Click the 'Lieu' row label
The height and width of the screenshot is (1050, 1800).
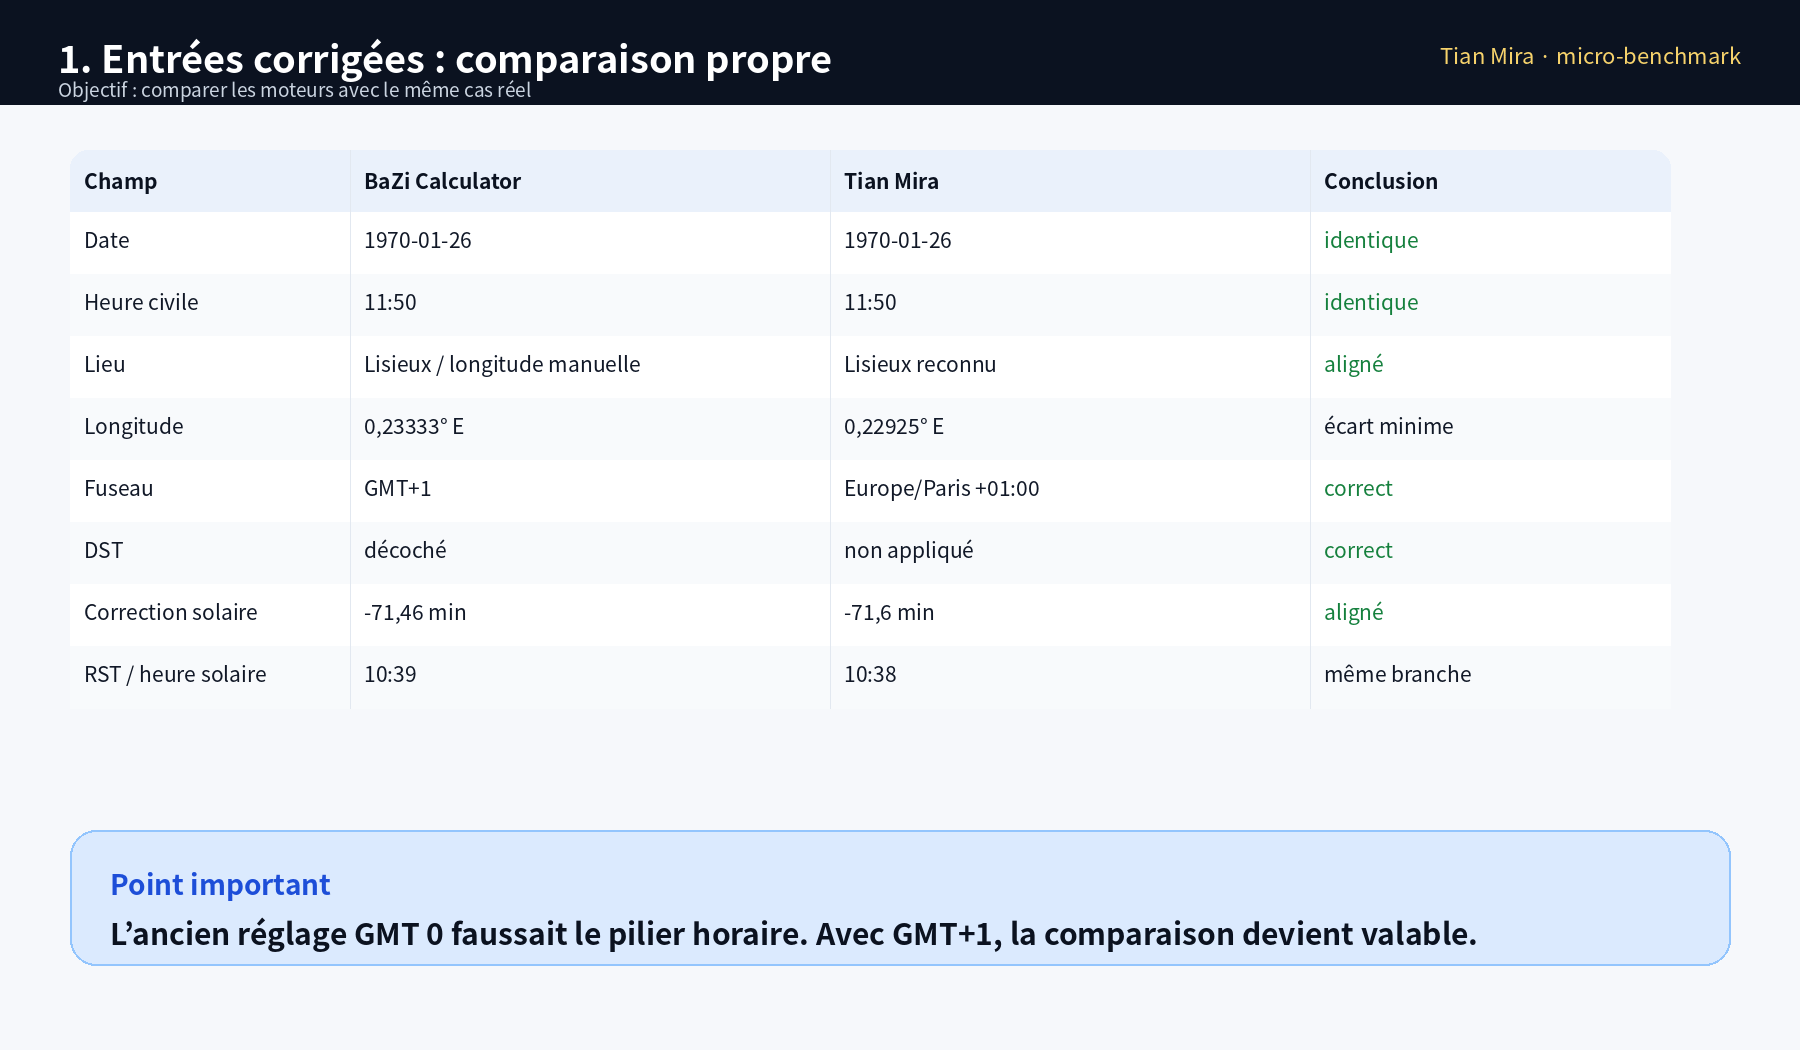coord(105,364)
